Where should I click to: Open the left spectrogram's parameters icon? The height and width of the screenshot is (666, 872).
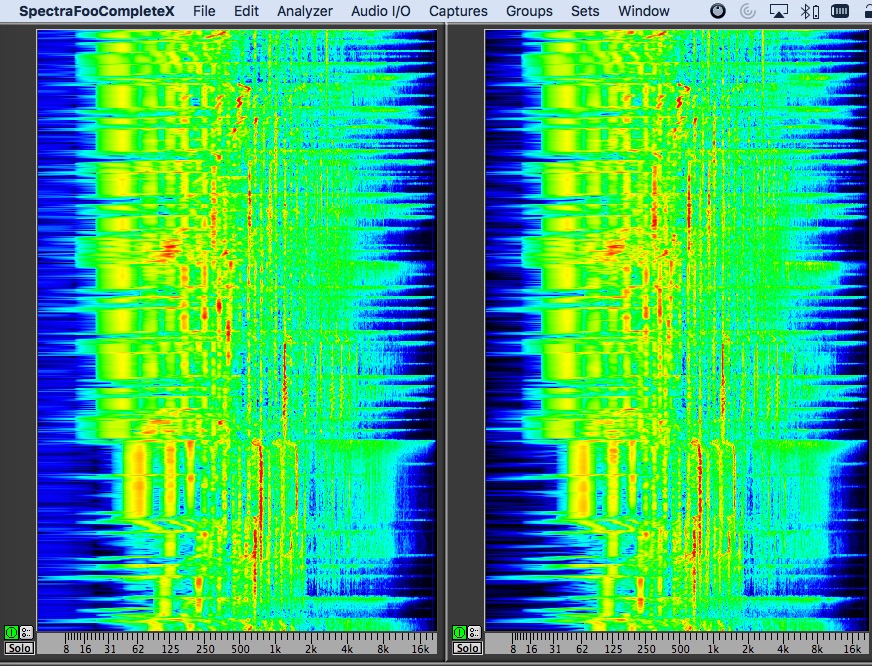click(26, 632)
